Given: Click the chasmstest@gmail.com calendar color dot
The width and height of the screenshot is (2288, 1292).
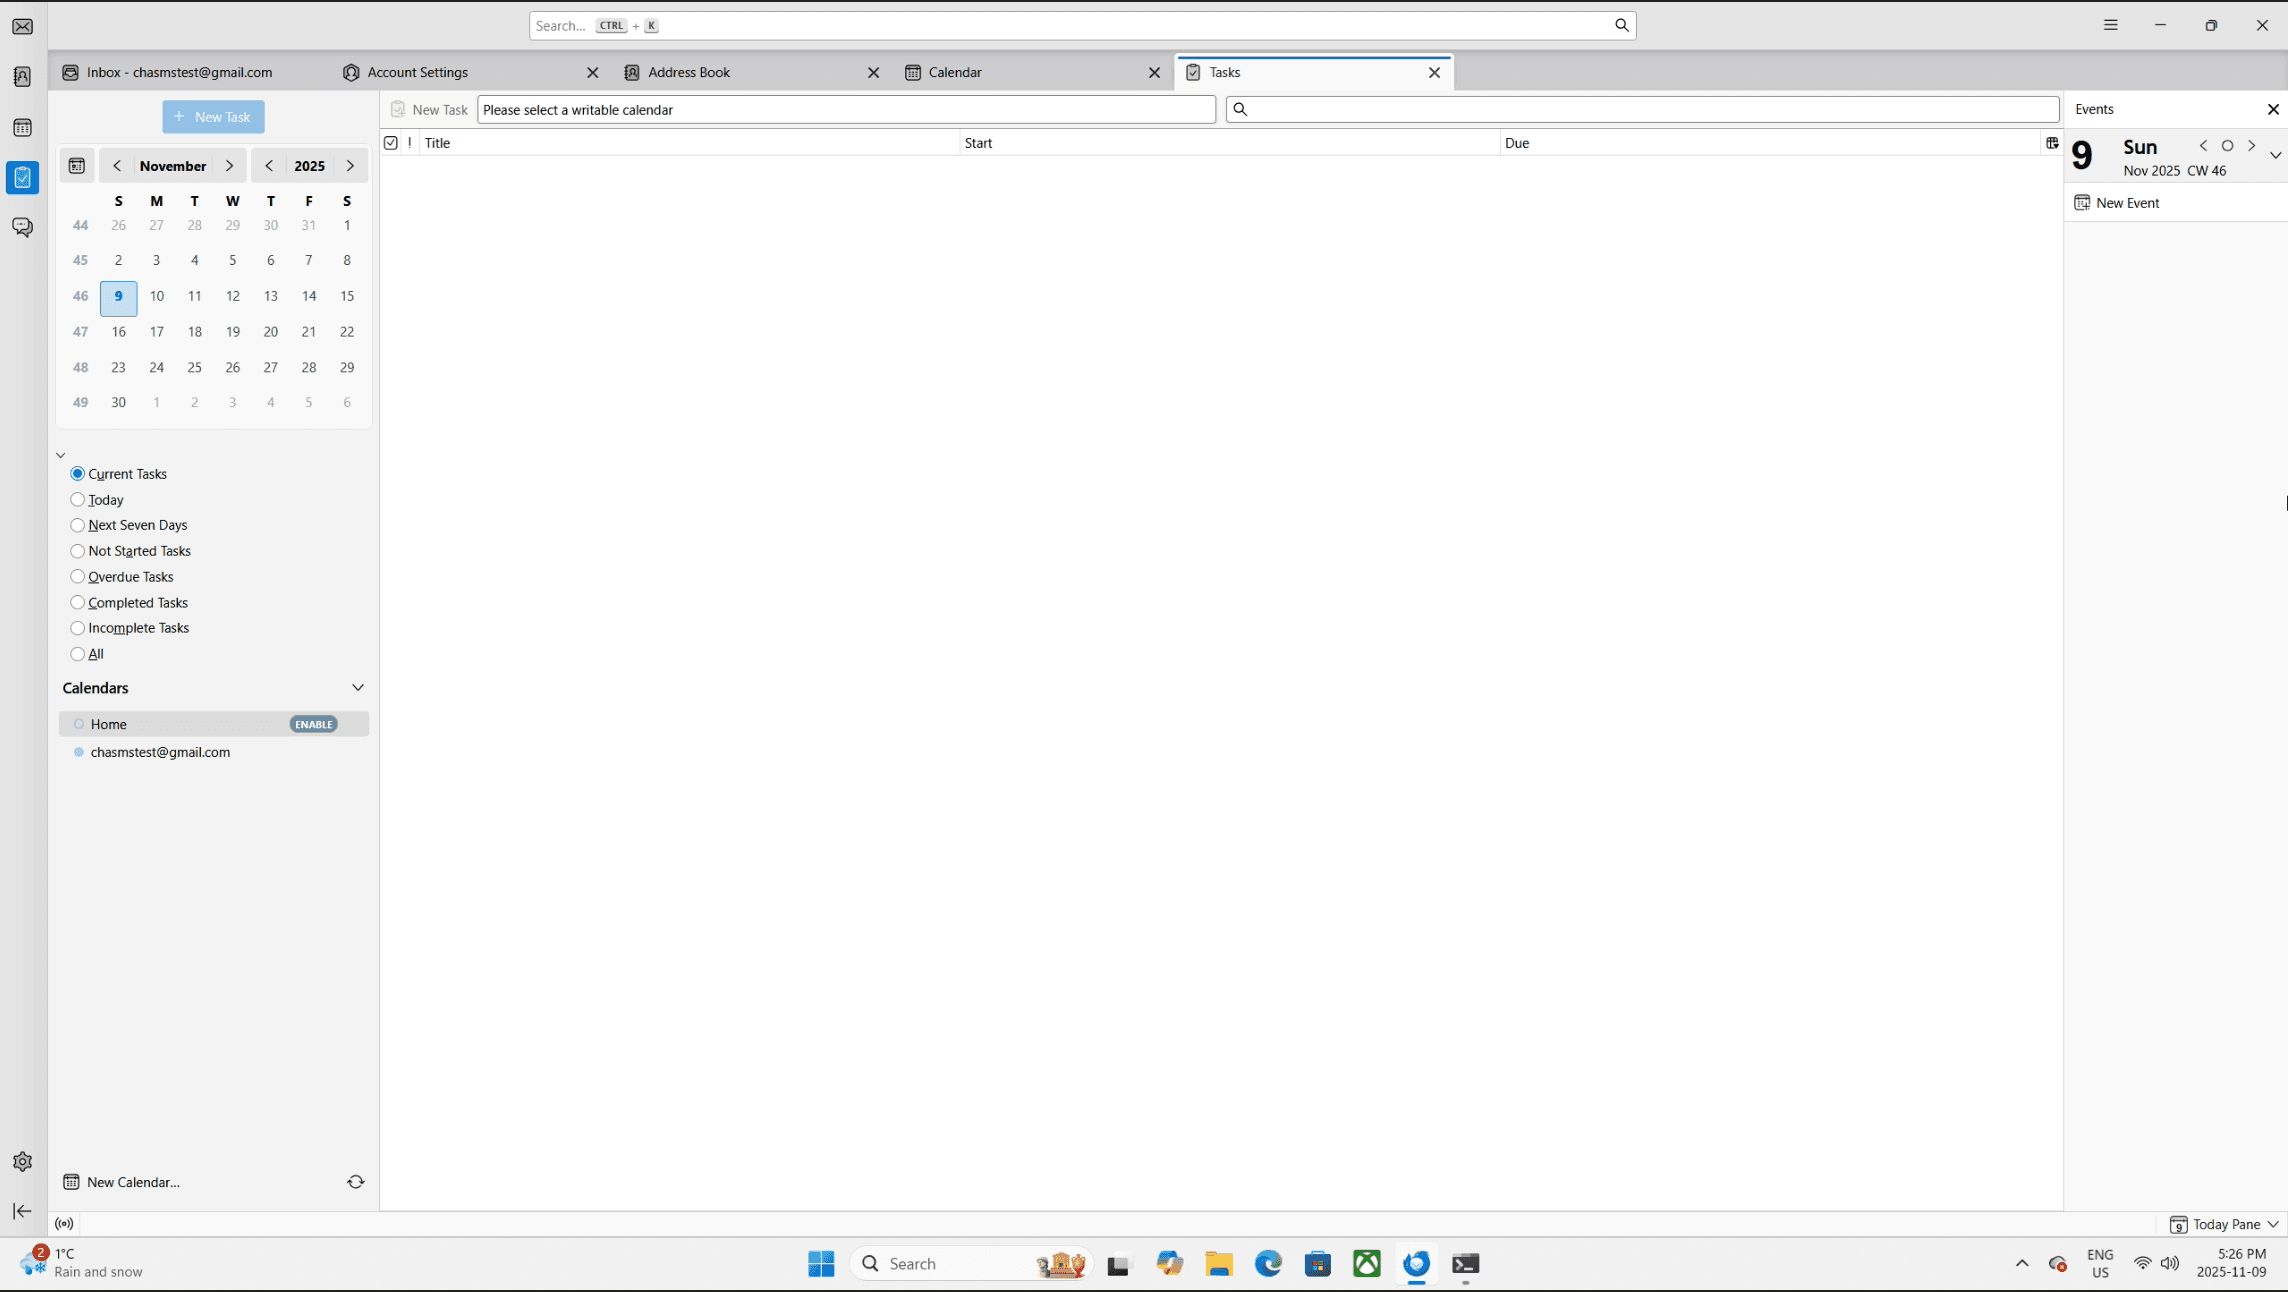Looking at the screenshot, I should click(x=79, y=752).
